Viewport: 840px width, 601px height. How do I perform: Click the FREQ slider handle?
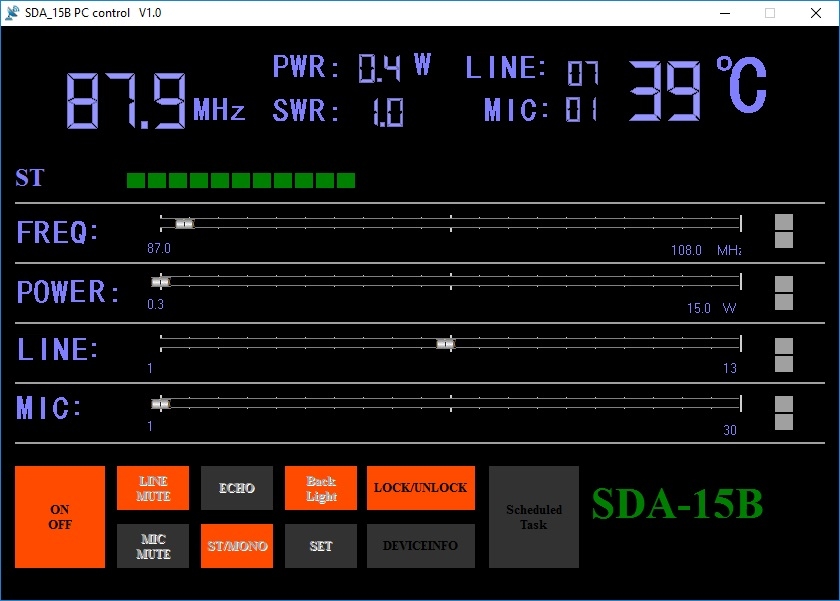coord(184,223)
